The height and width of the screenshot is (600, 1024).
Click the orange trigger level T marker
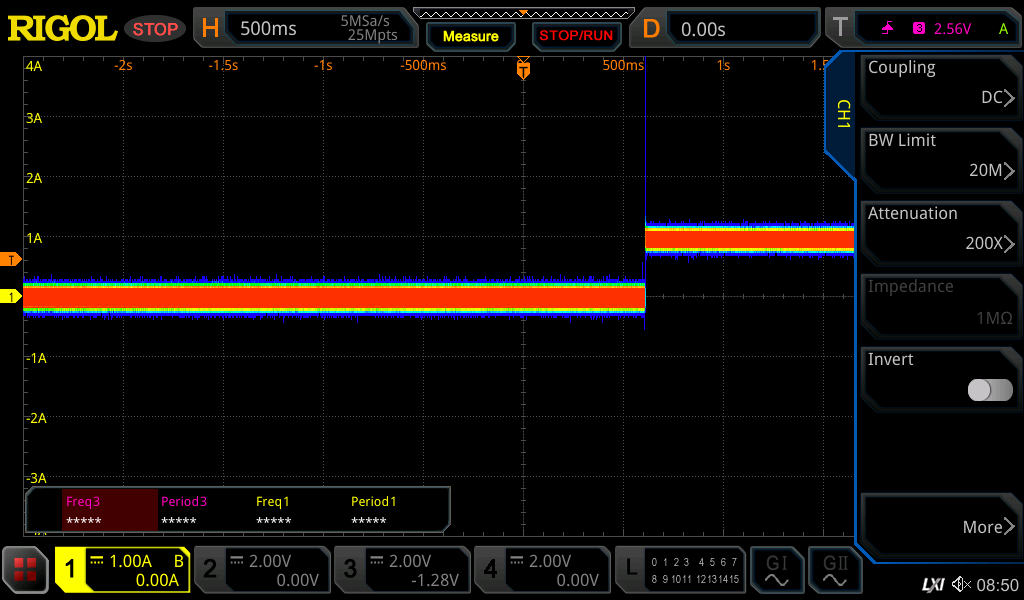[x=12, y=260]
